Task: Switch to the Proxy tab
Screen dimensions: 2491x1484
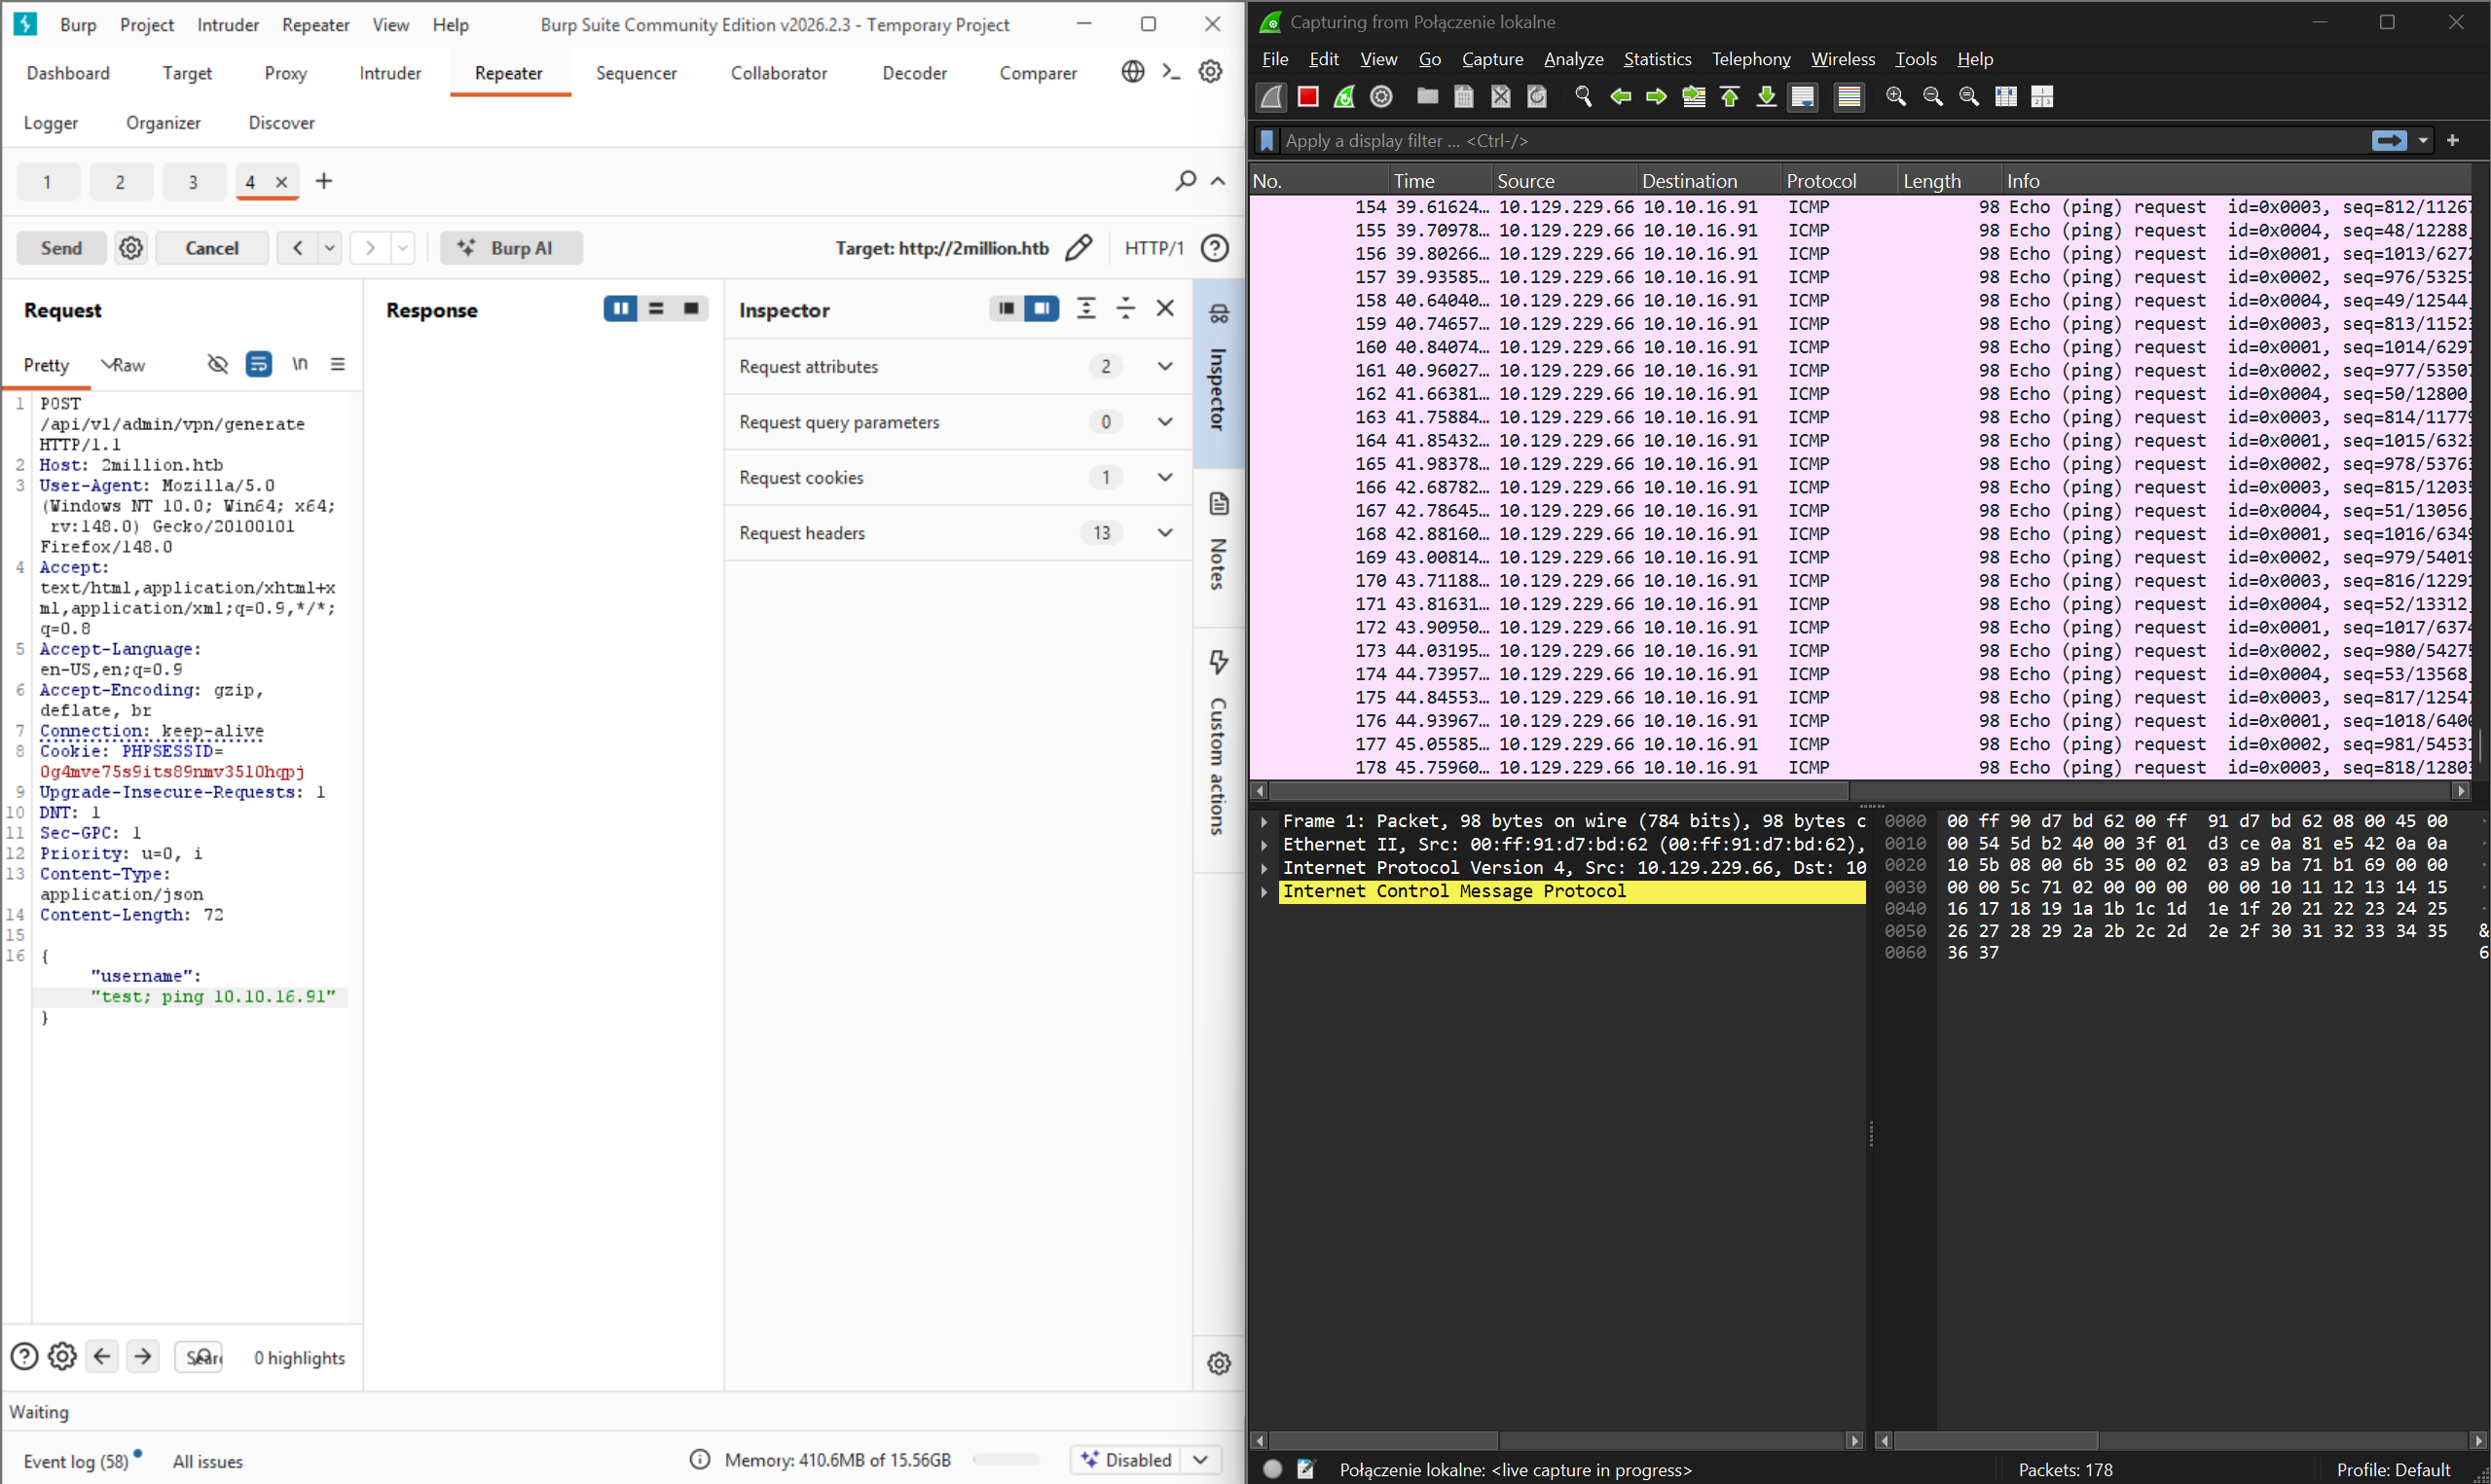Action: point(284,72)
